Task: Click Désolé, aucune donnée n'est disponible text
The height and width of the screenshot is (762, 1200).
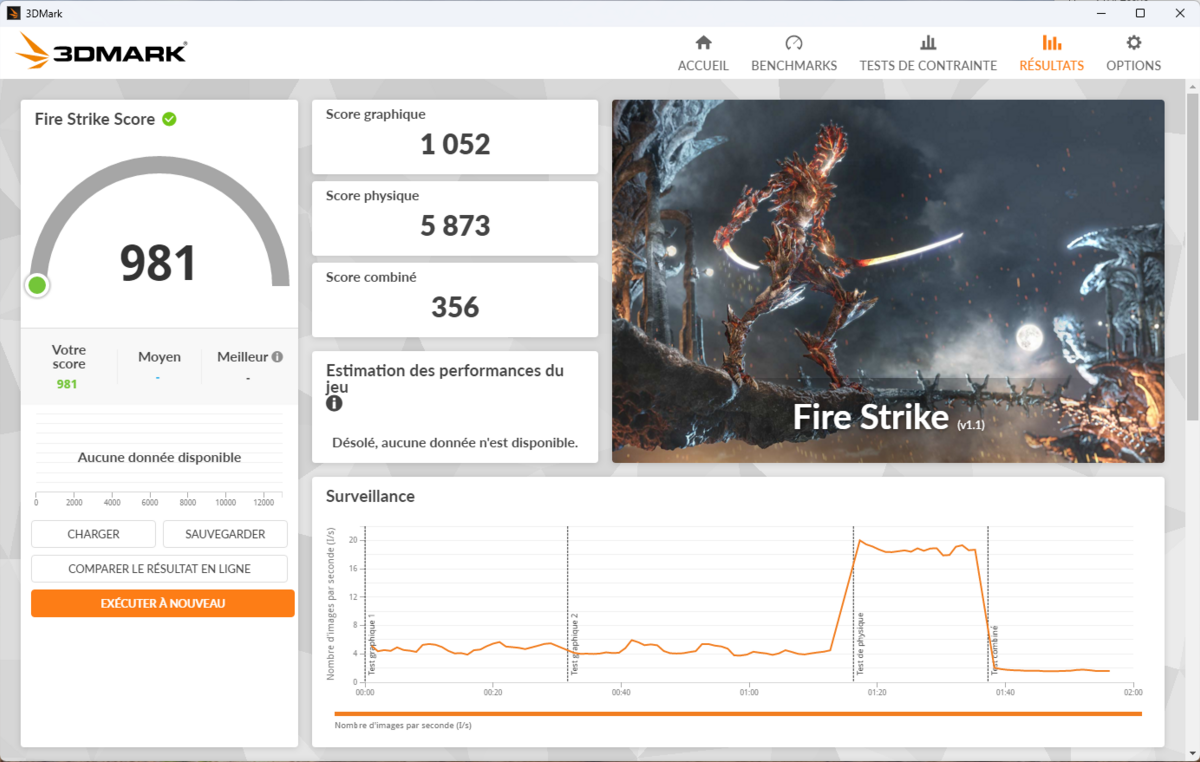Action: (x=455, y=442)
